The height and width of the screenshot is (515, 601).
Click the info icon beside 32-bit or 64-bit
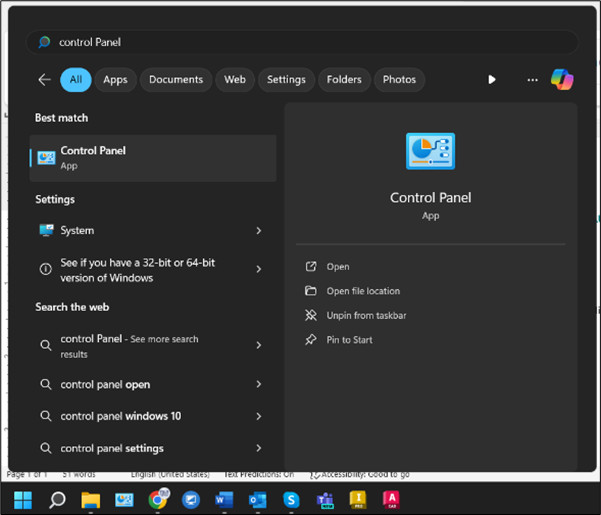(x=46, y=269)
